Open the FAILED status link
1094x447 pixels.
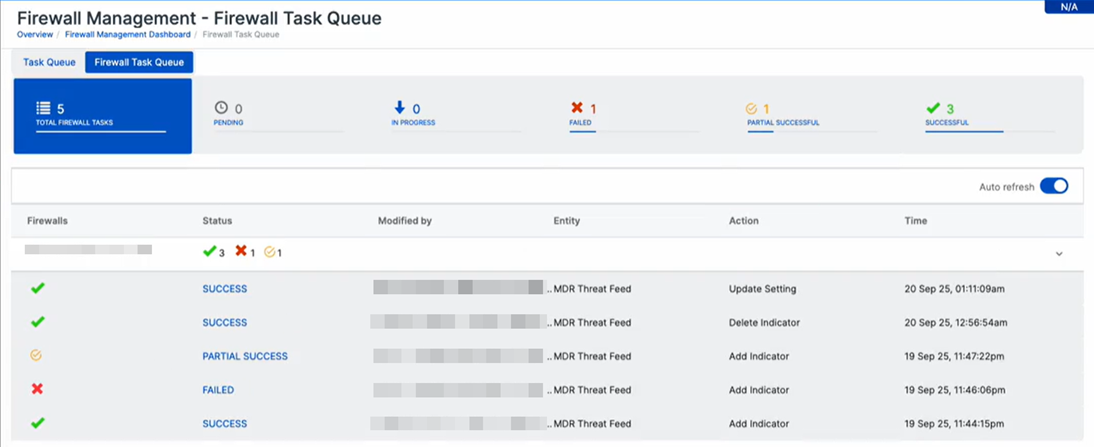point(218,390)
